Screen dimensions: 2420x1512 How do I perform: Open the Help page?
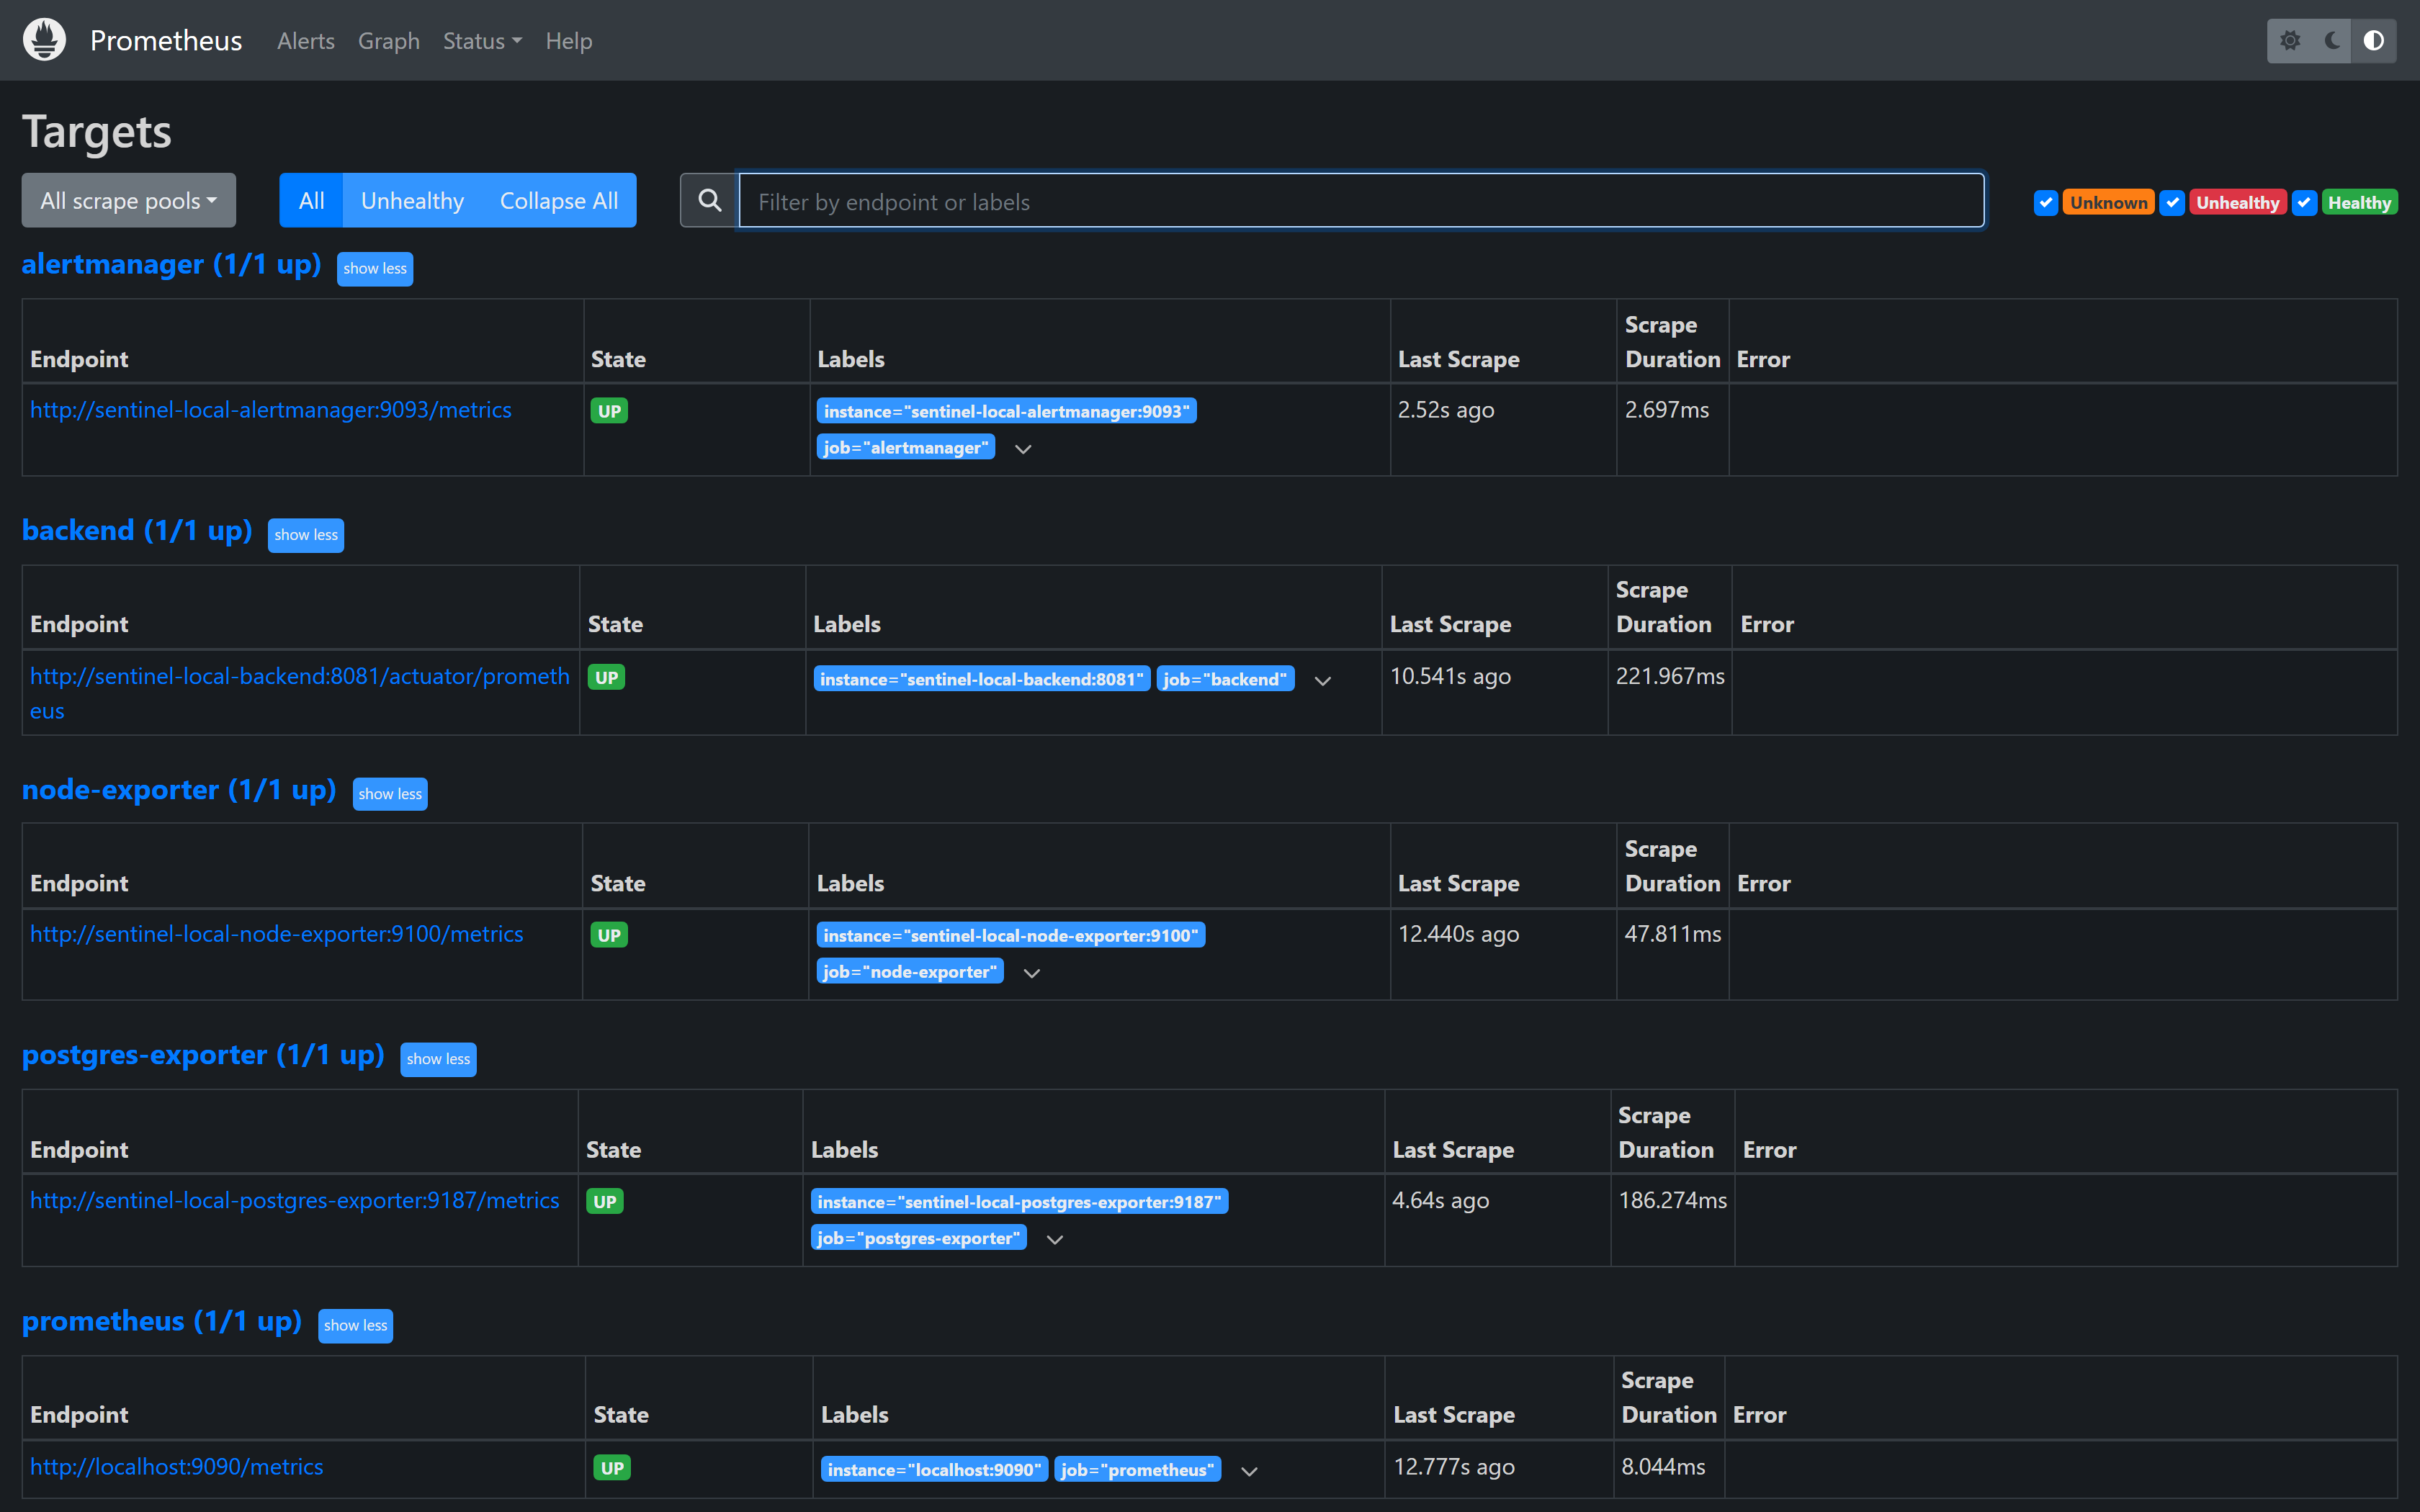point(569,41)
